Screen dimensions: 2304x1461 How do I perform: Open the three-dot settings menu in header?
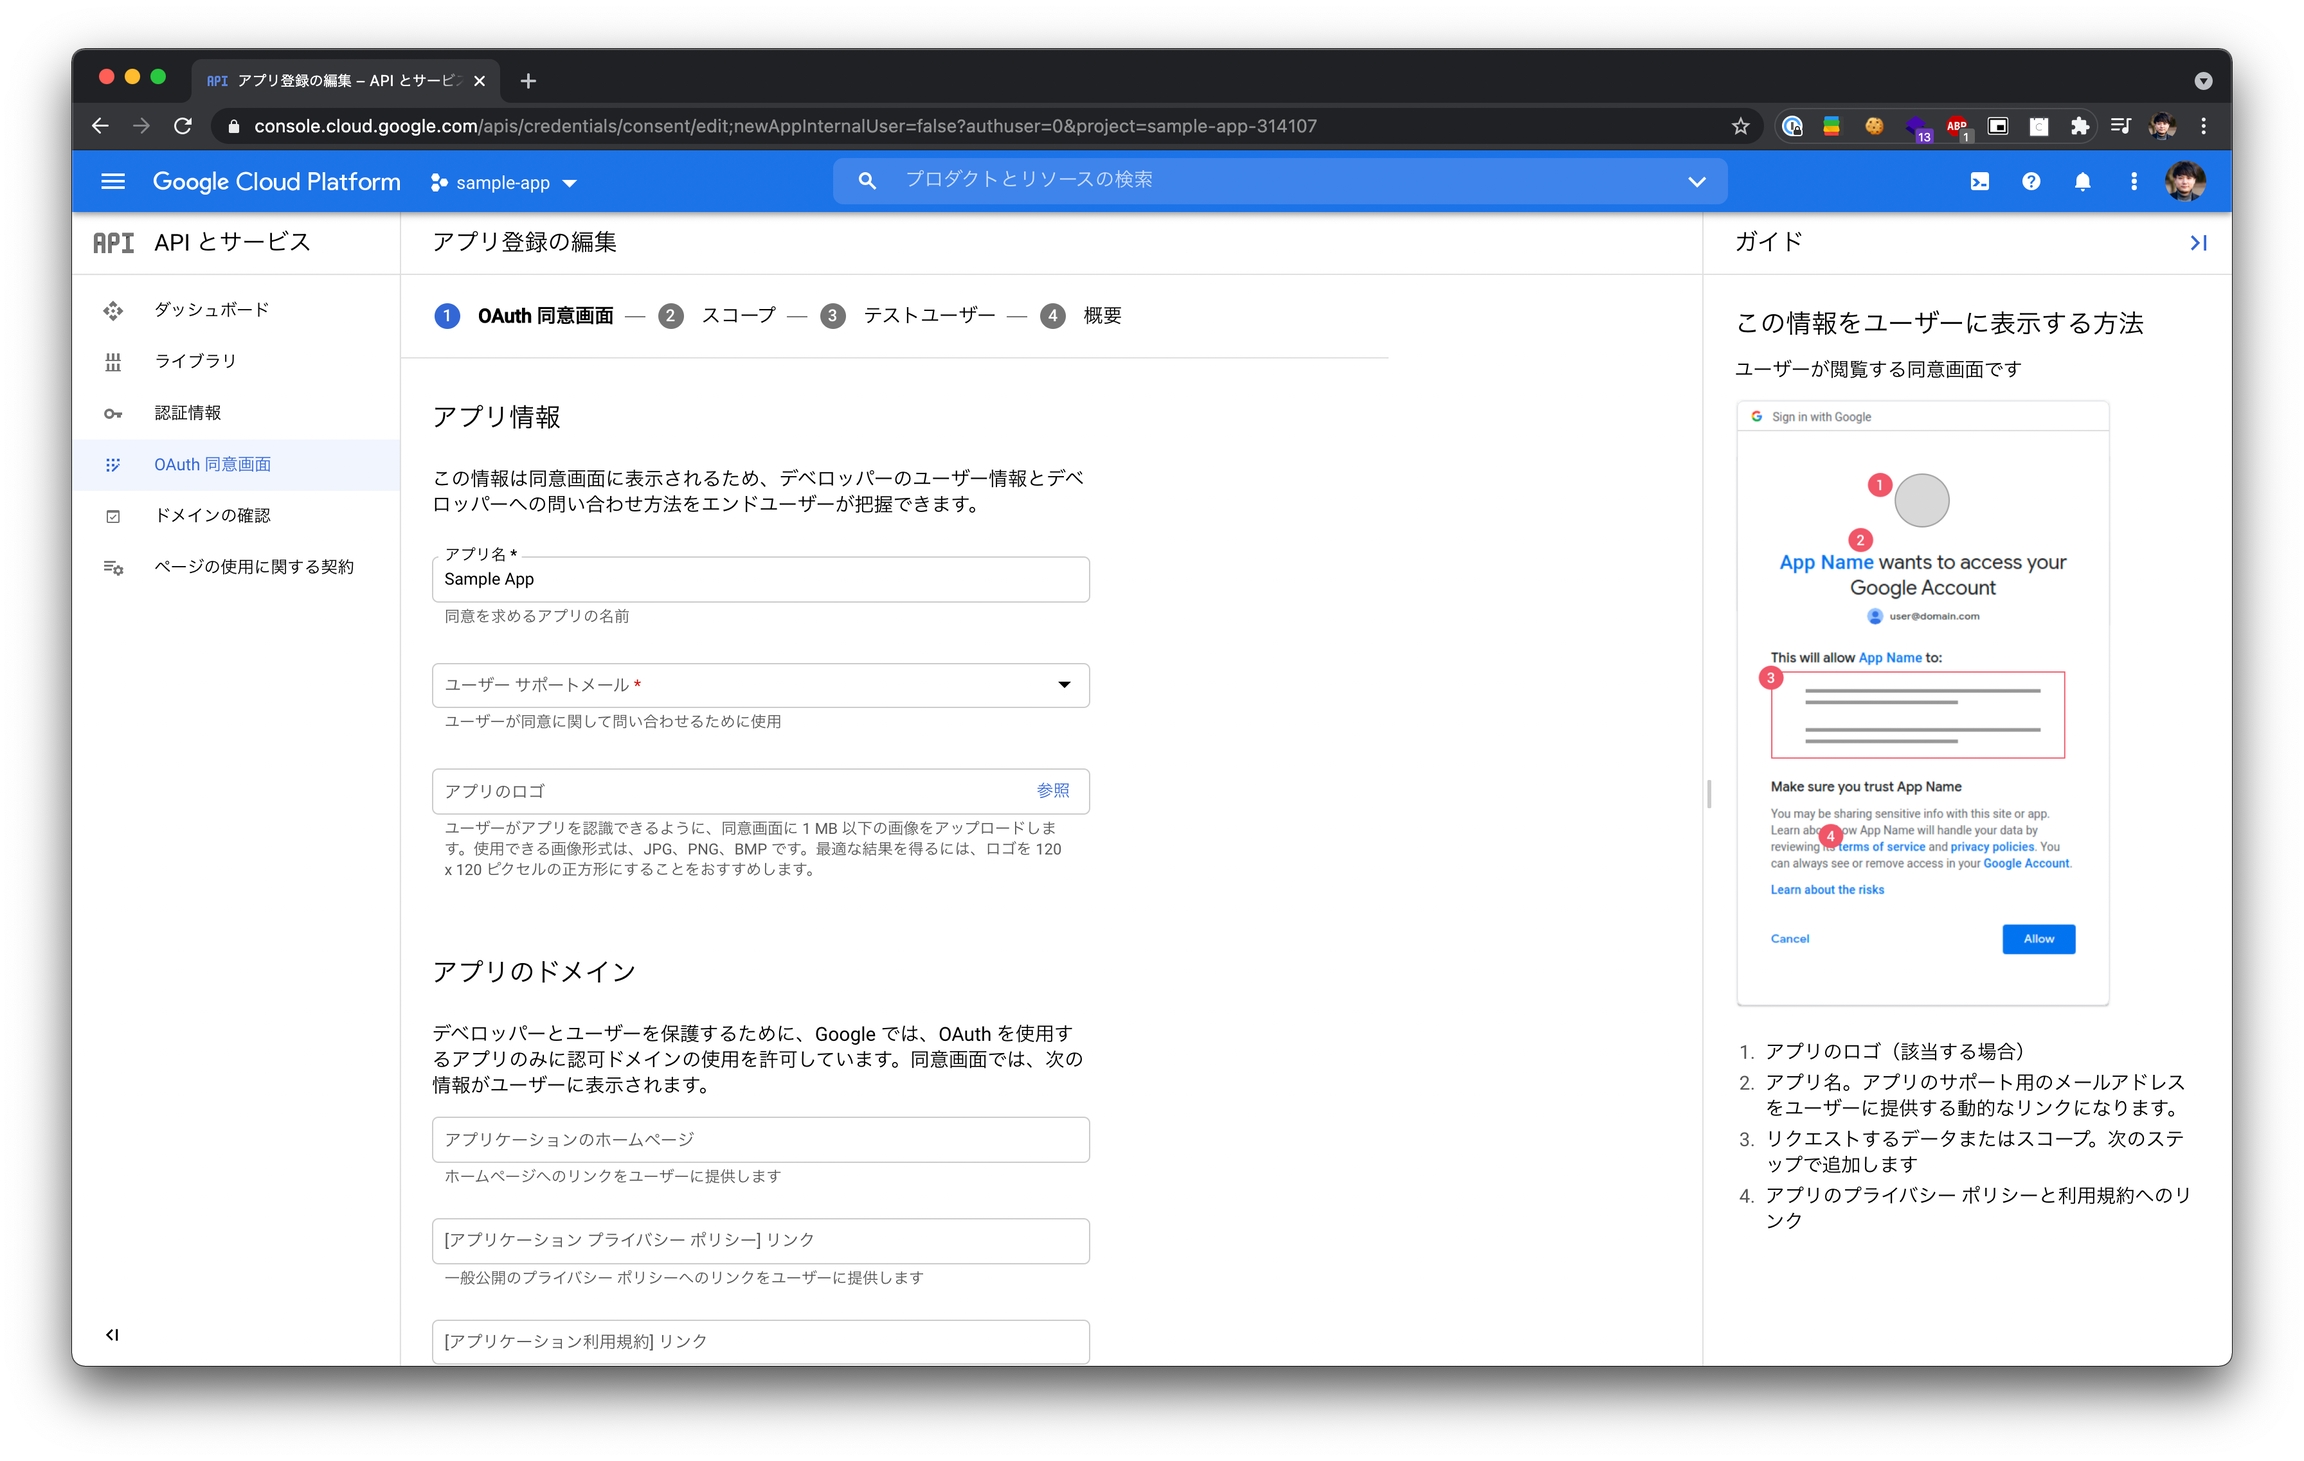click(2133, 181)
